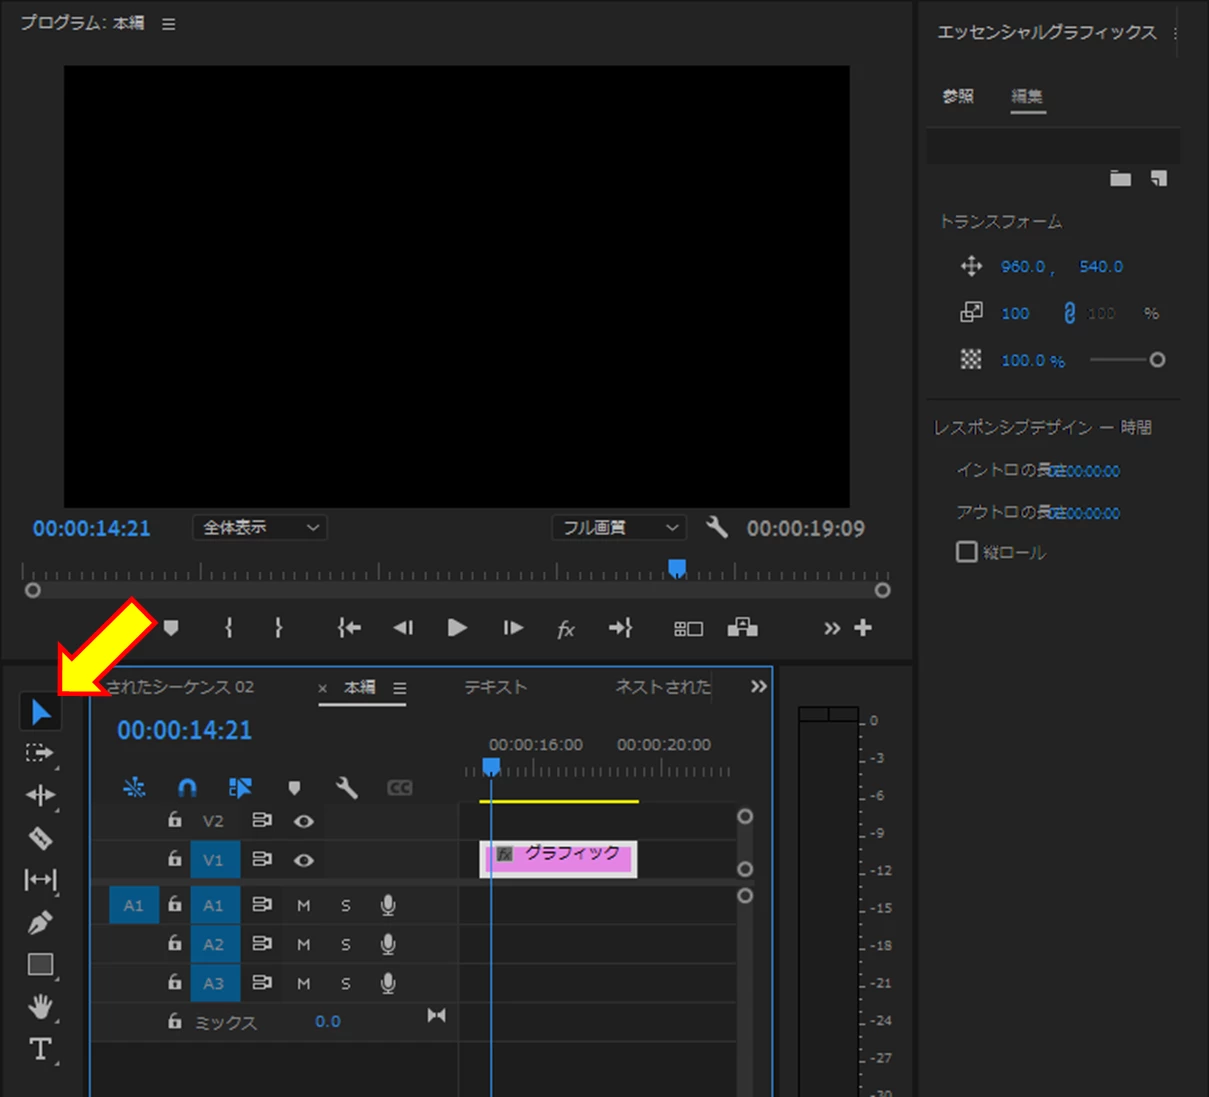The height and width of the screenshot is (1097, 1209).
Task: Click the new layer icon in Essential Graphics
Action: (x=1159, y=178)
